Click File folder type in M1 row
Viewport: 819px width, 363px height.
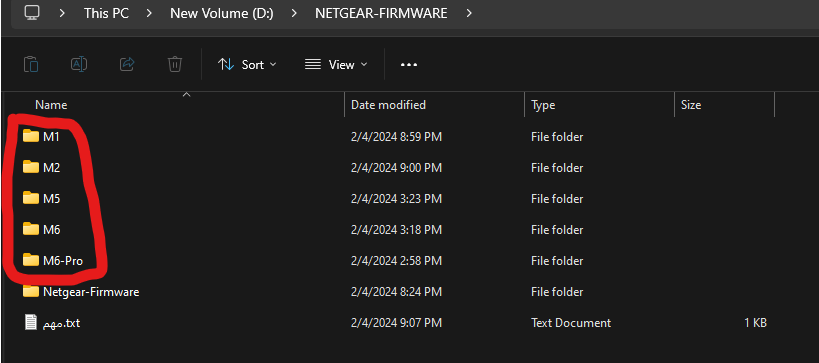tap(557, 137)
